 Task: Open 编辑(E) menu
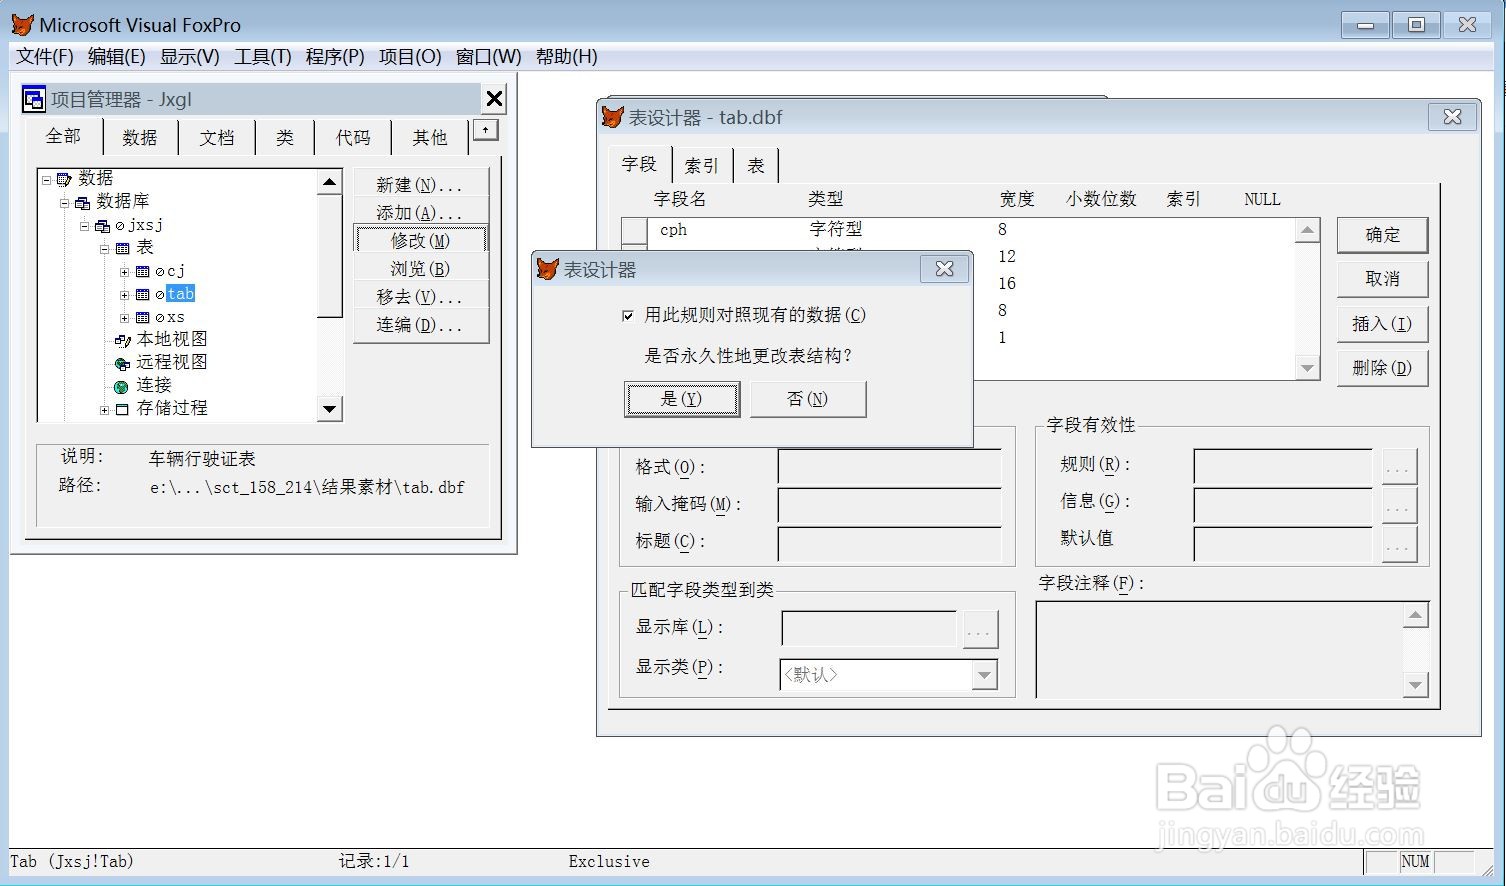[x=117, y=57]
